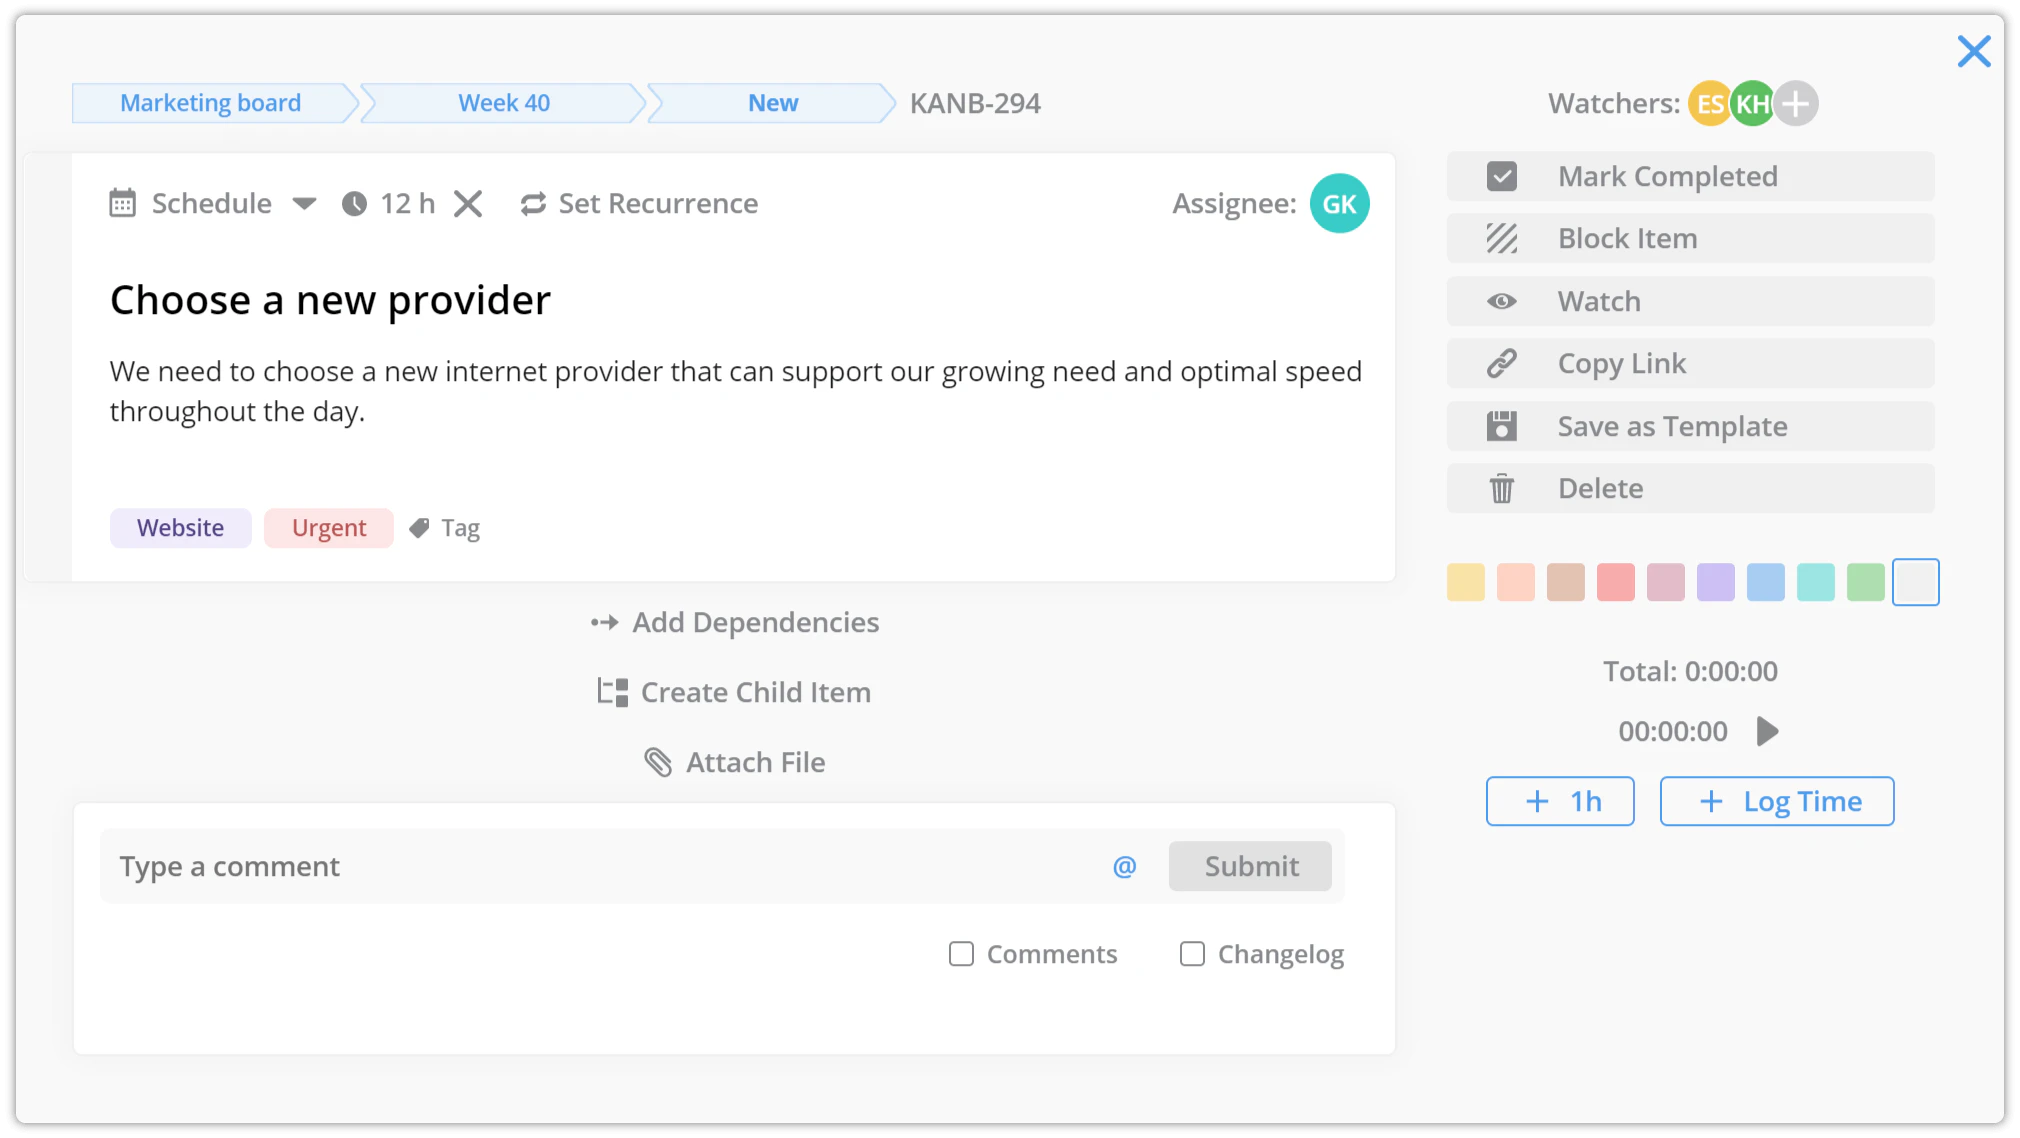Go to Marketing board breadcrumb

point(210,103)
